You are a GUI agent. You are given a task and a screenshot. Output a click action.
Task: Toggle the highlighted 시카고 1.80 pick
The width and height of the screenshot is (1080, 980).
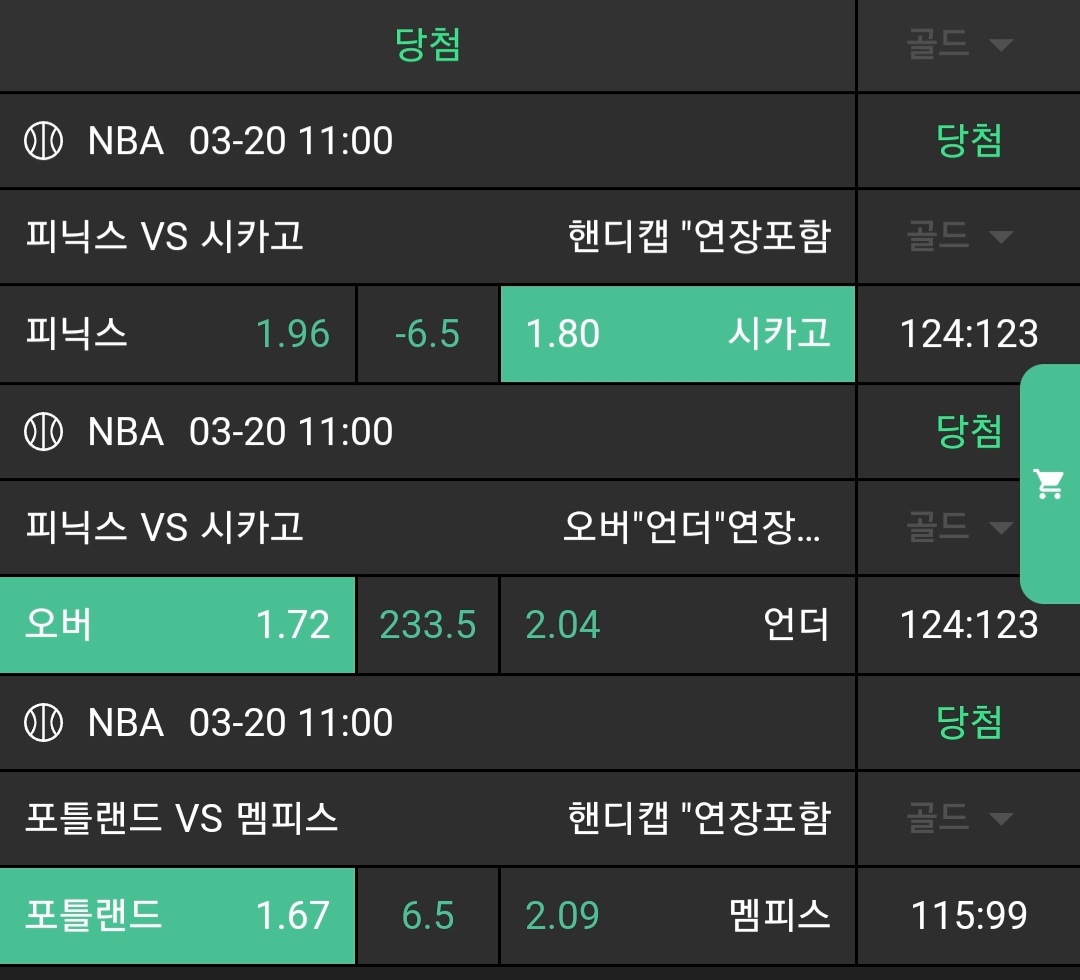pos(677,334)
